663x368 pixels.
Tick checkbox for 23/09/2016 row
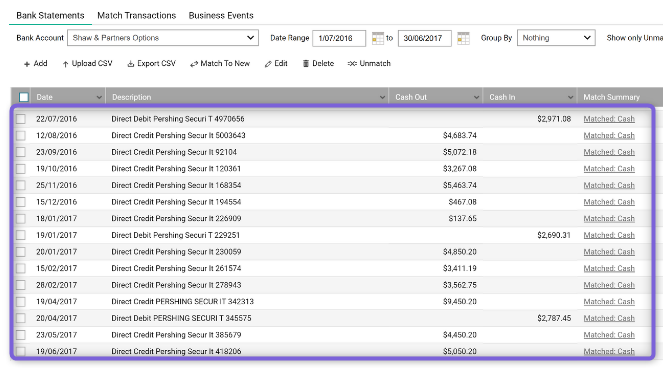21,152
